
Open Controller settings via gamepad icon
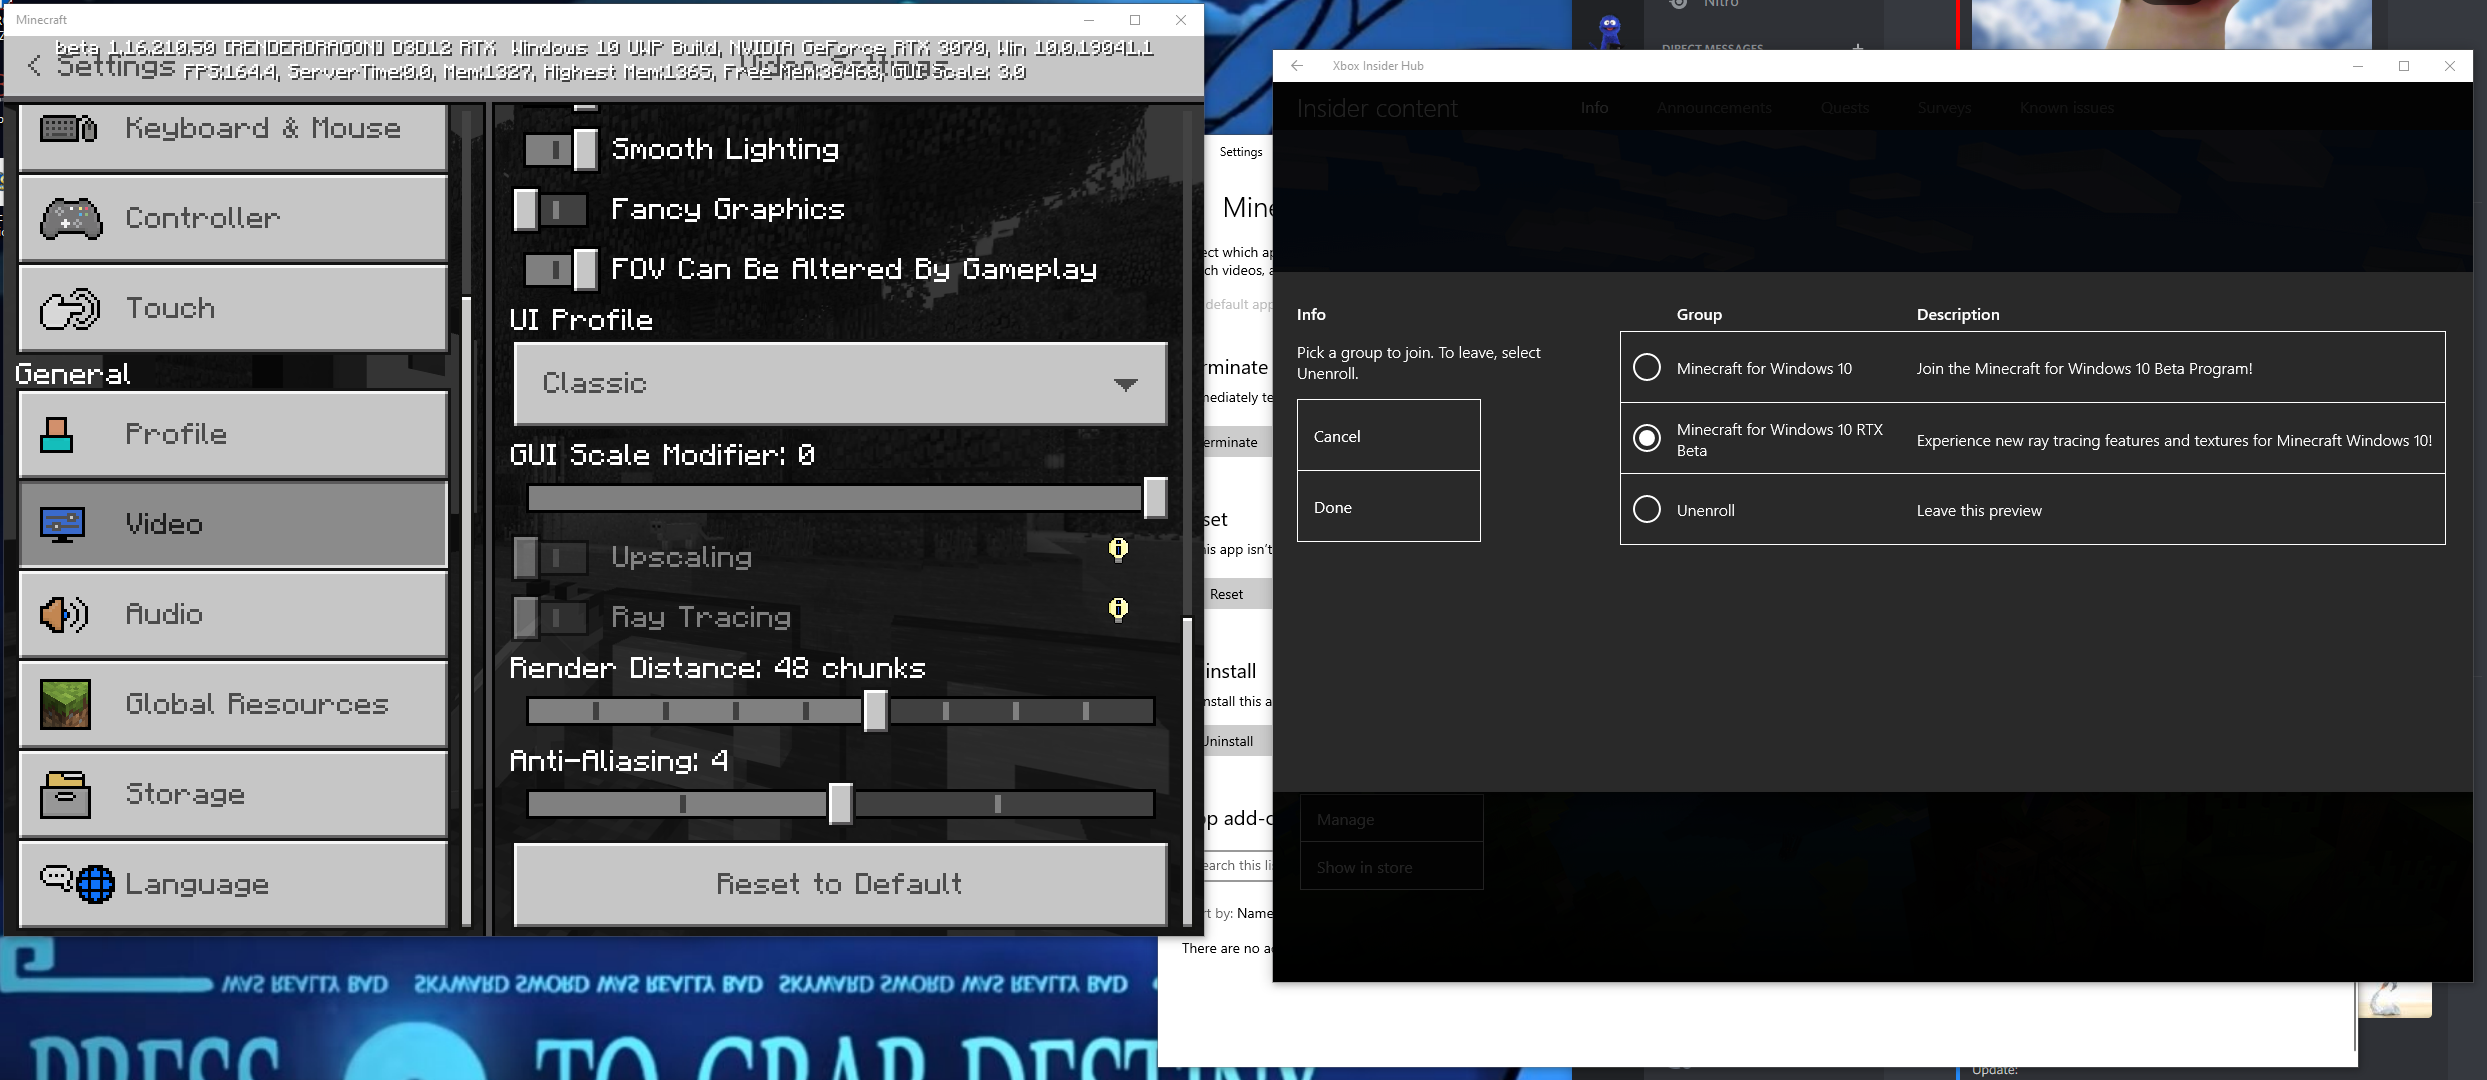pyautogui.click(x=70, y=219)
